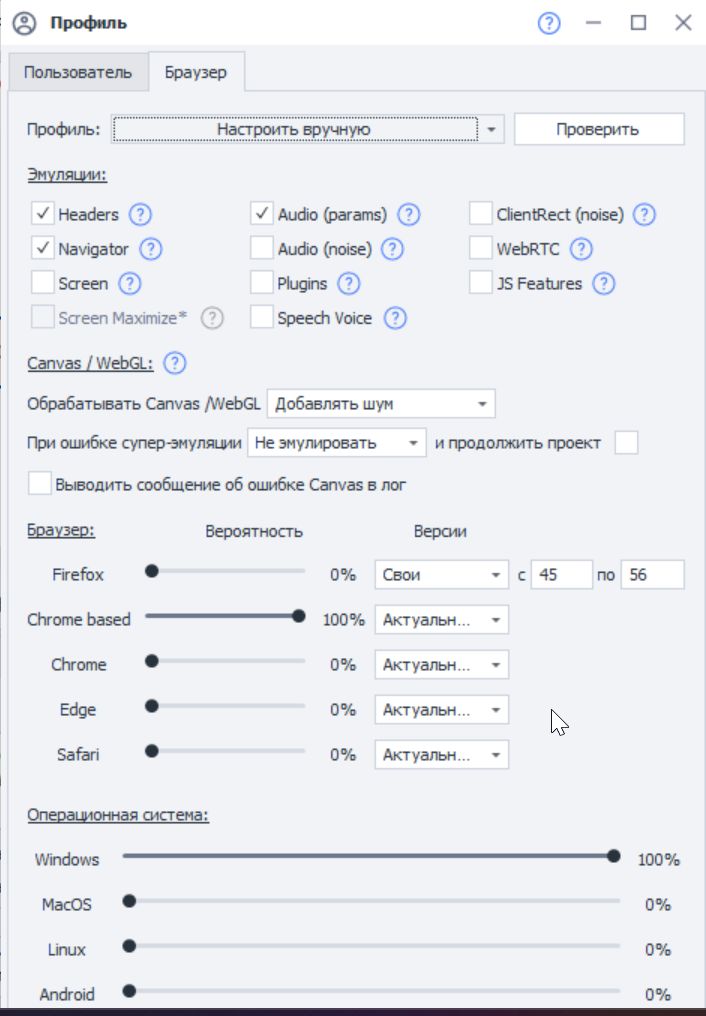
Task: Uncheck the Headers checkbox
Action: tap(42, 214)
